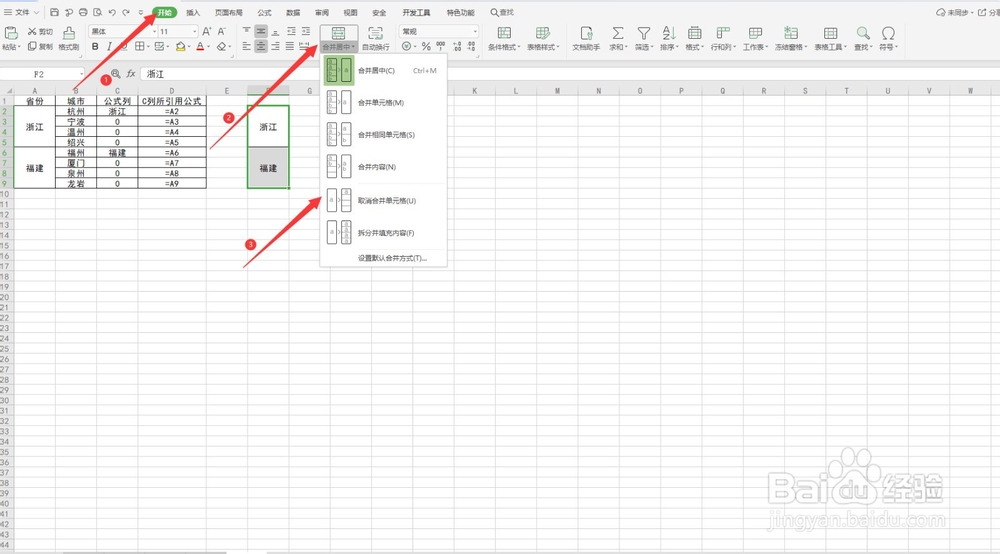The height and width of the screenshot is (554, 1000).
Task: Click the decrease indent icon
Action: click(x=291, y=31)
